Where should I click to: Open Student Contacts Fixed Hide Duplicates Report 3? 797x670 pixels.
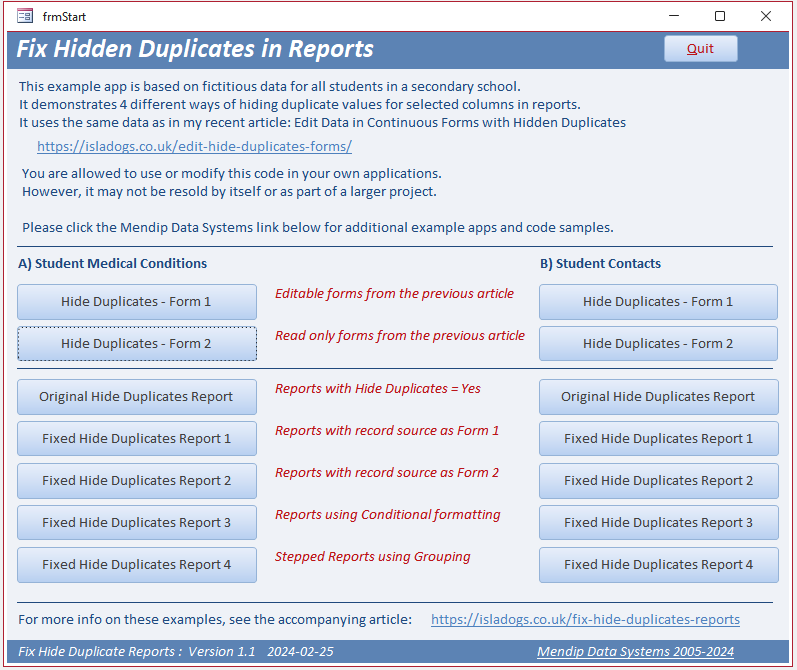(658, 523)
